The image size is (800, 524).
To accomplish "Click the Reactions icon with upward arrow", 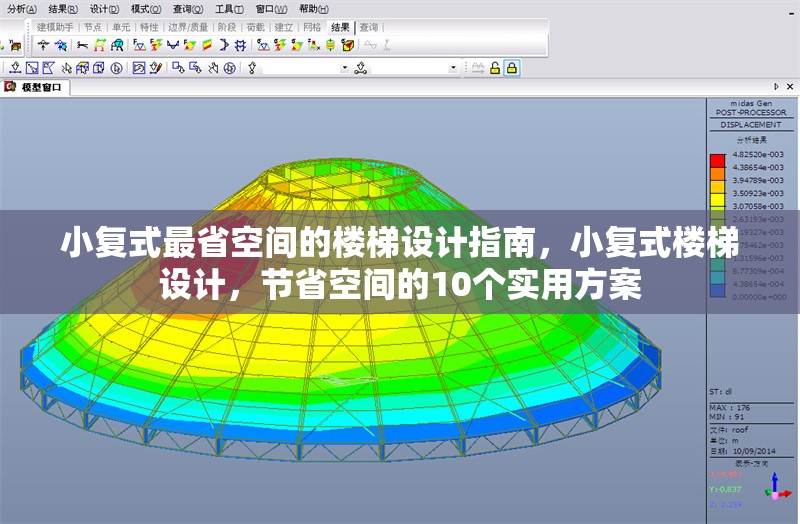I will coord(44,45).
